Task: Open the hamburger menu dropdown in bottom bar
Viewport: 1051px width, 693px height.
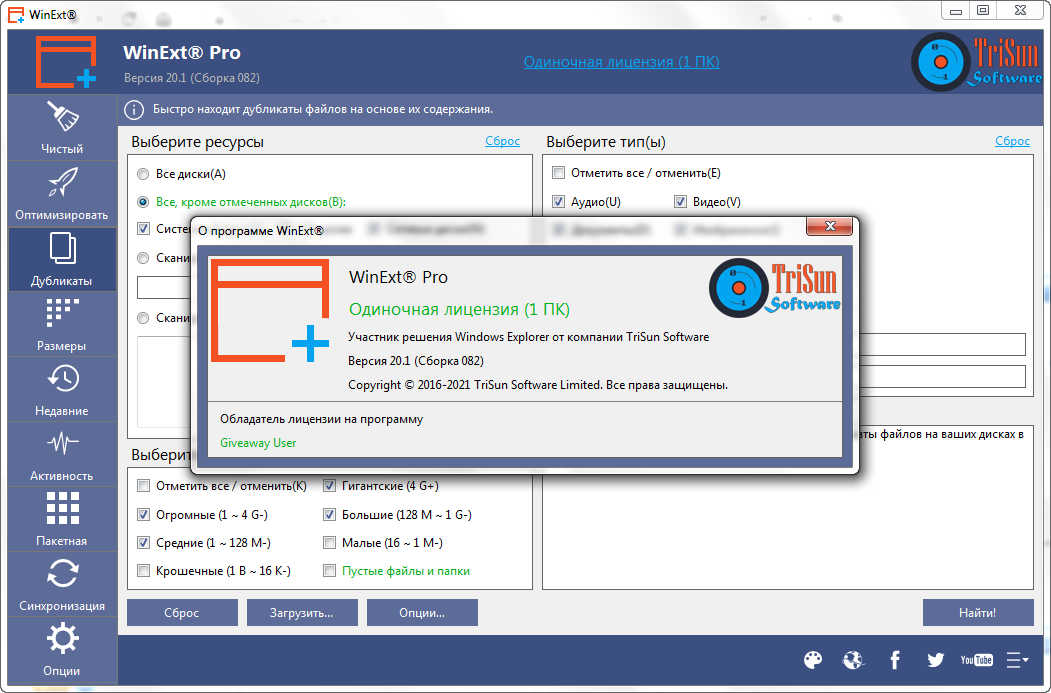Action: coord(1017,660)
